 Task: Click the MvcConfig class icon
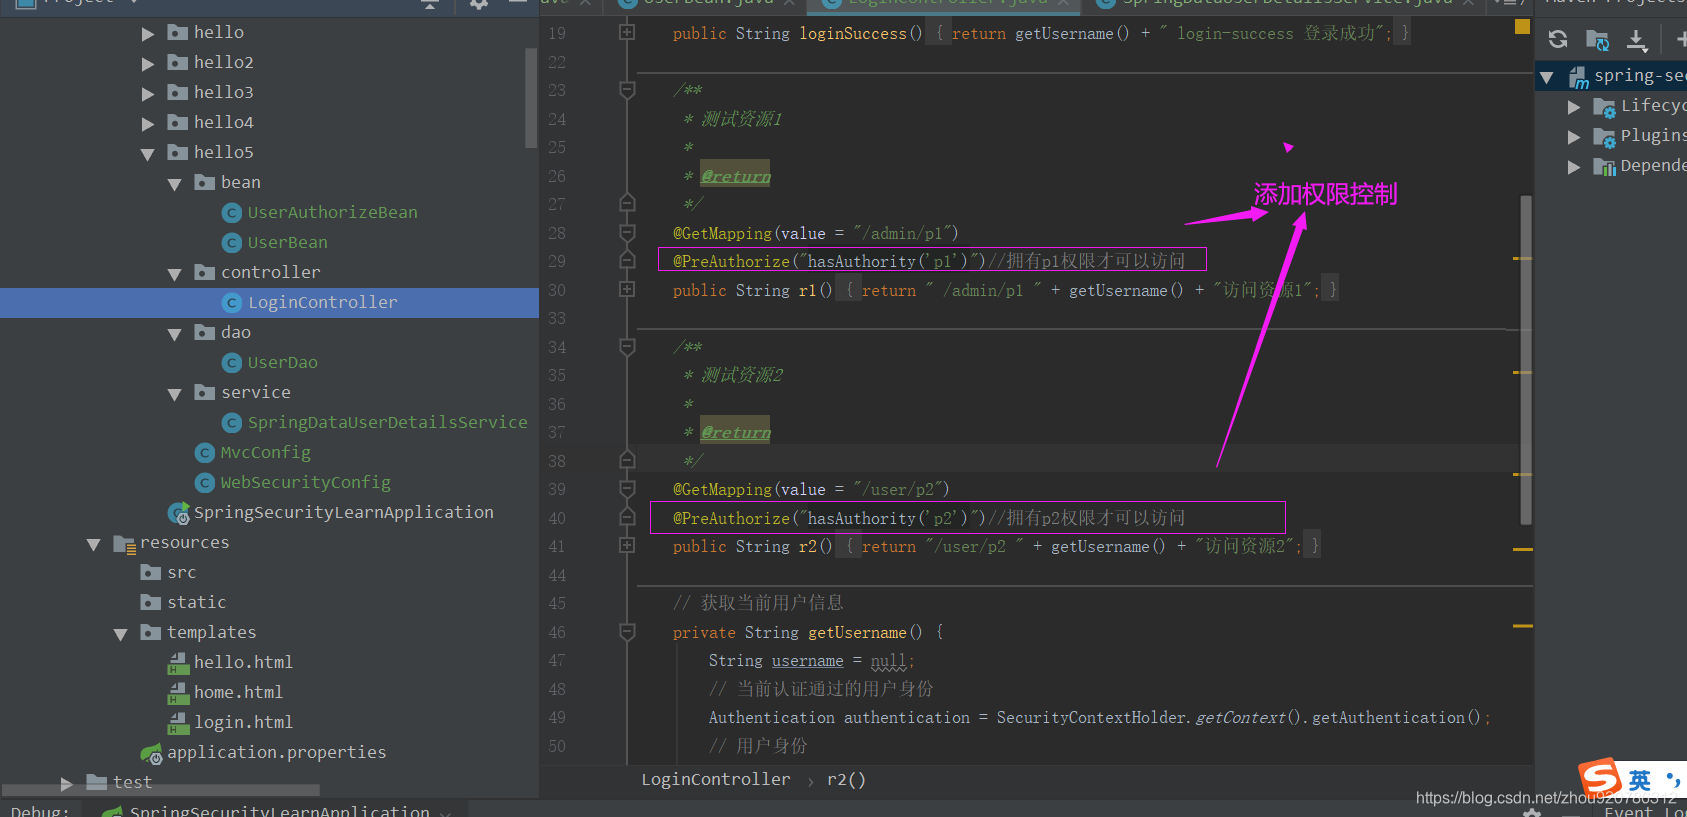tap(205, 453)
